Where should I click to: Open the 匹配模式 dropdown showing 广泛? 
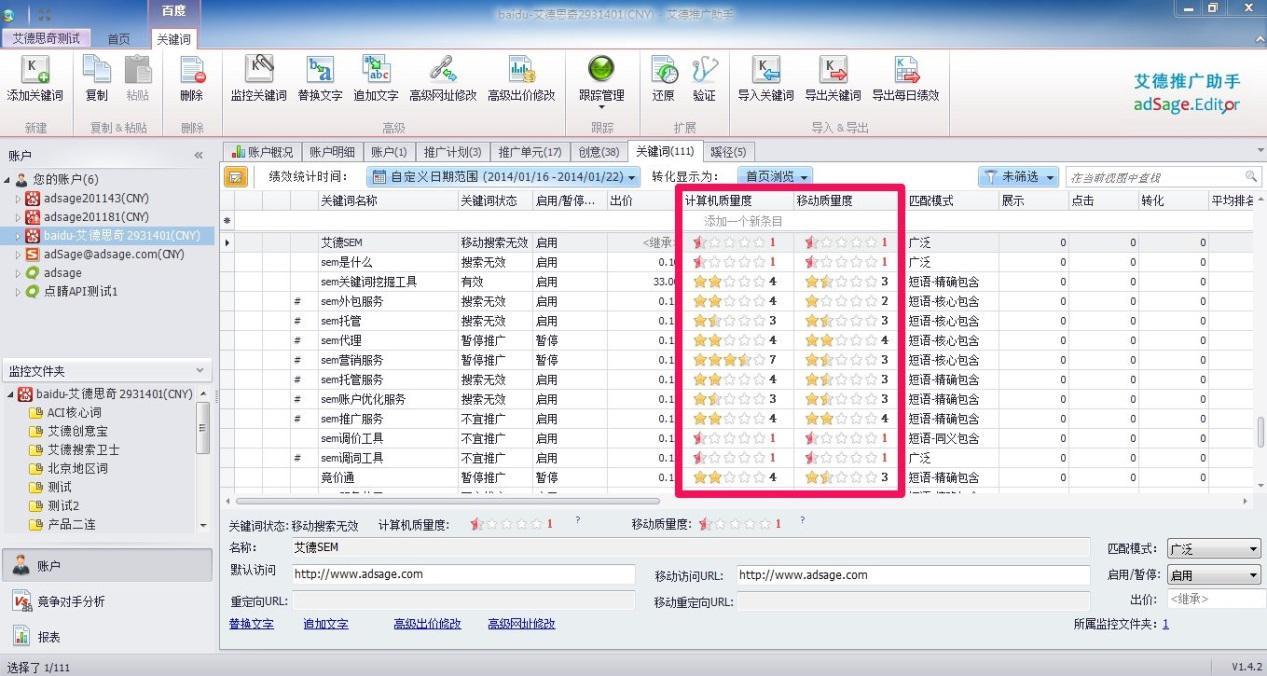[x=1213, y=549]
